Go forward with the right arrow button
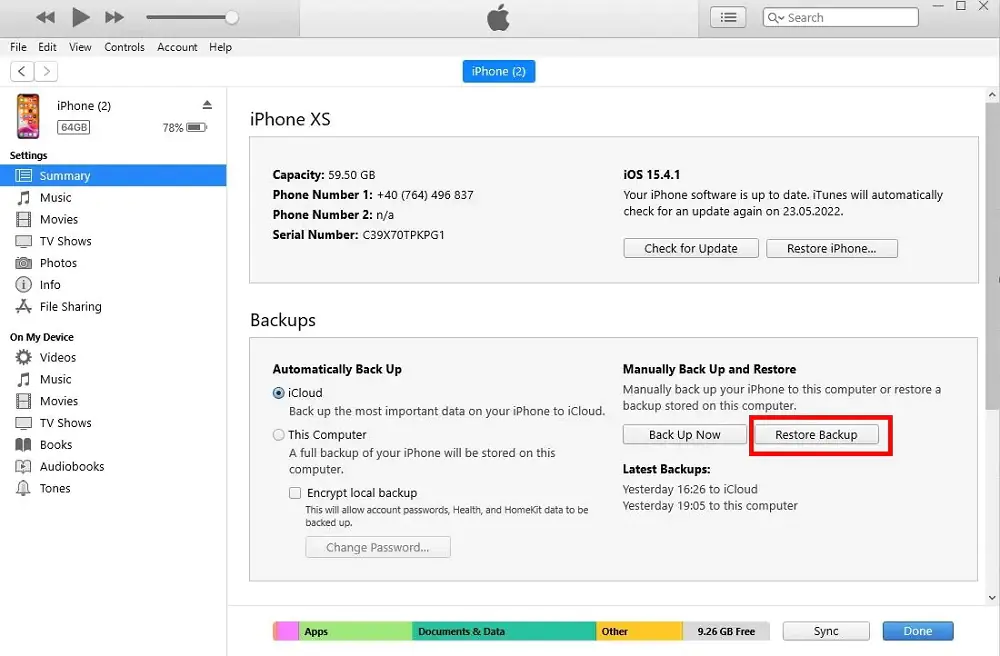The image size is (1000, 656). click(x=46, y=71)
